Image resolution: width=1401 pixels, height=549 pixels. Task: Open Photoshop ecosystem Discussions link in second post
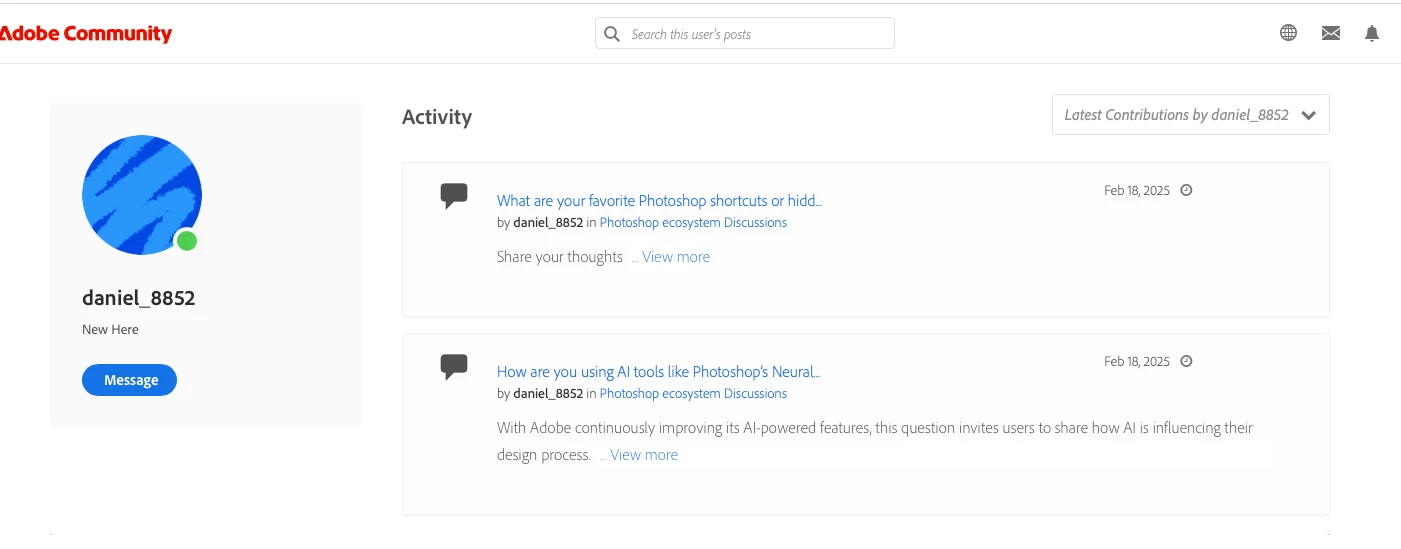[693, 394]
